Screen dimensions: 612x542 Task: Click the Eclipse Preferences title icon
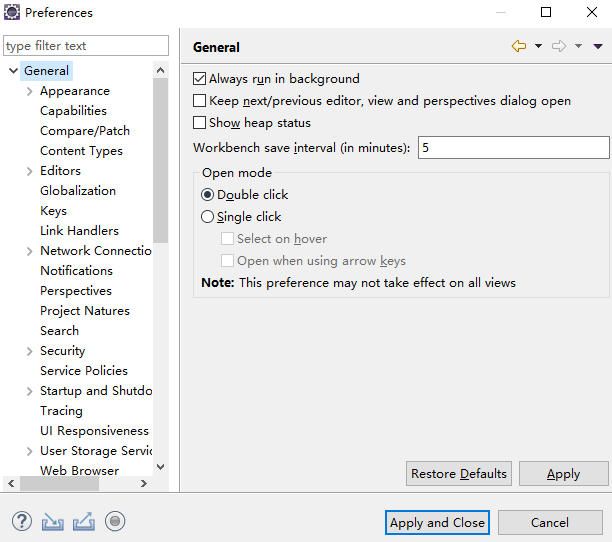tap(12, 12)
